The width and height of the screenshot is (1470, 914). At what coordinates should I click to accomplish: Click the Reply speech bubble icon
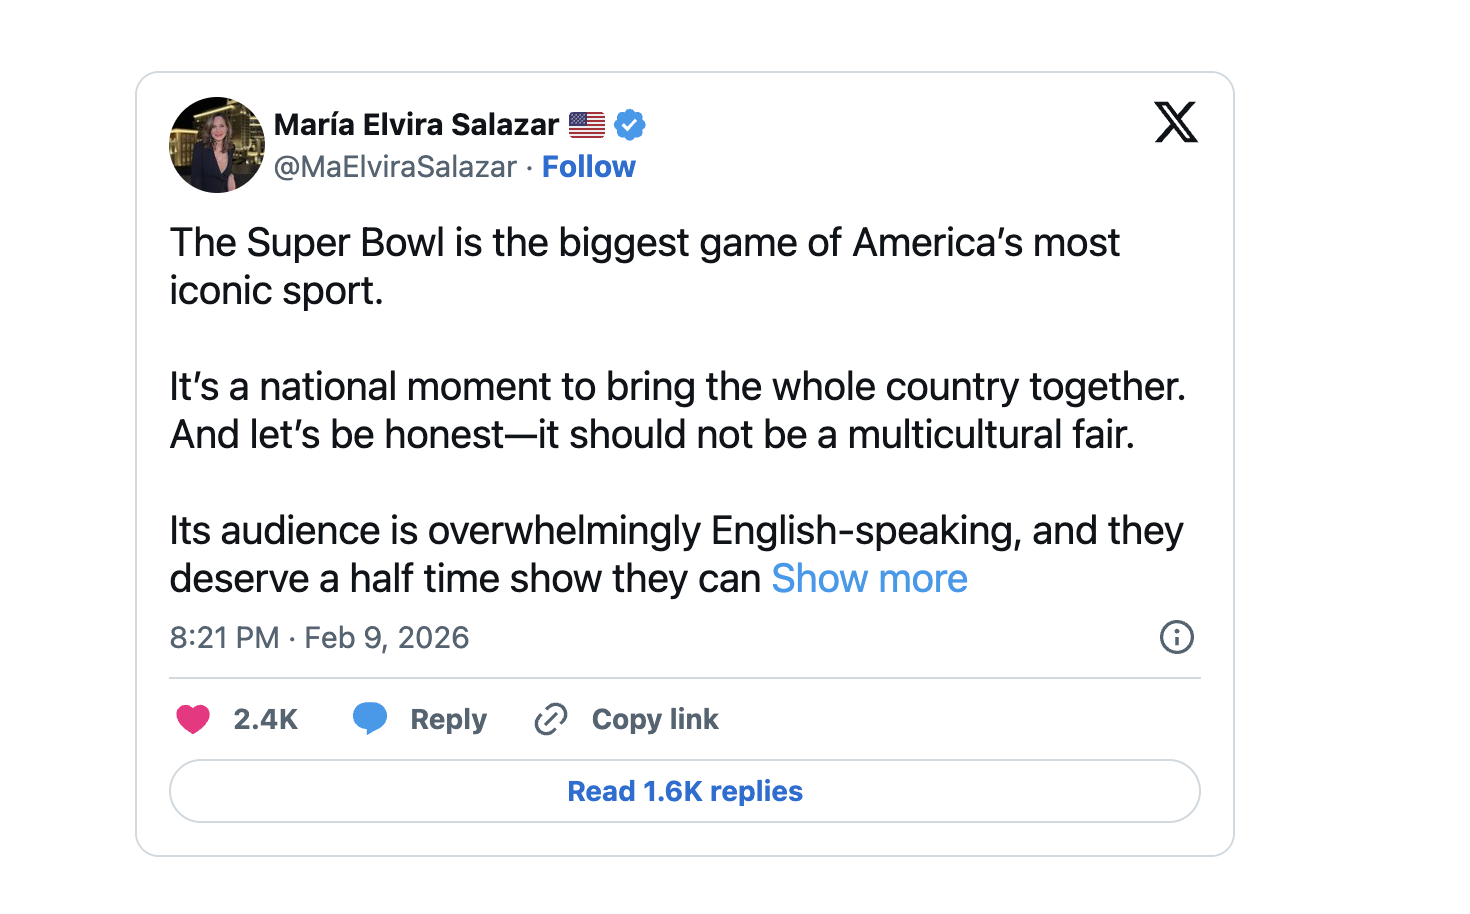(x=370, y=719)
